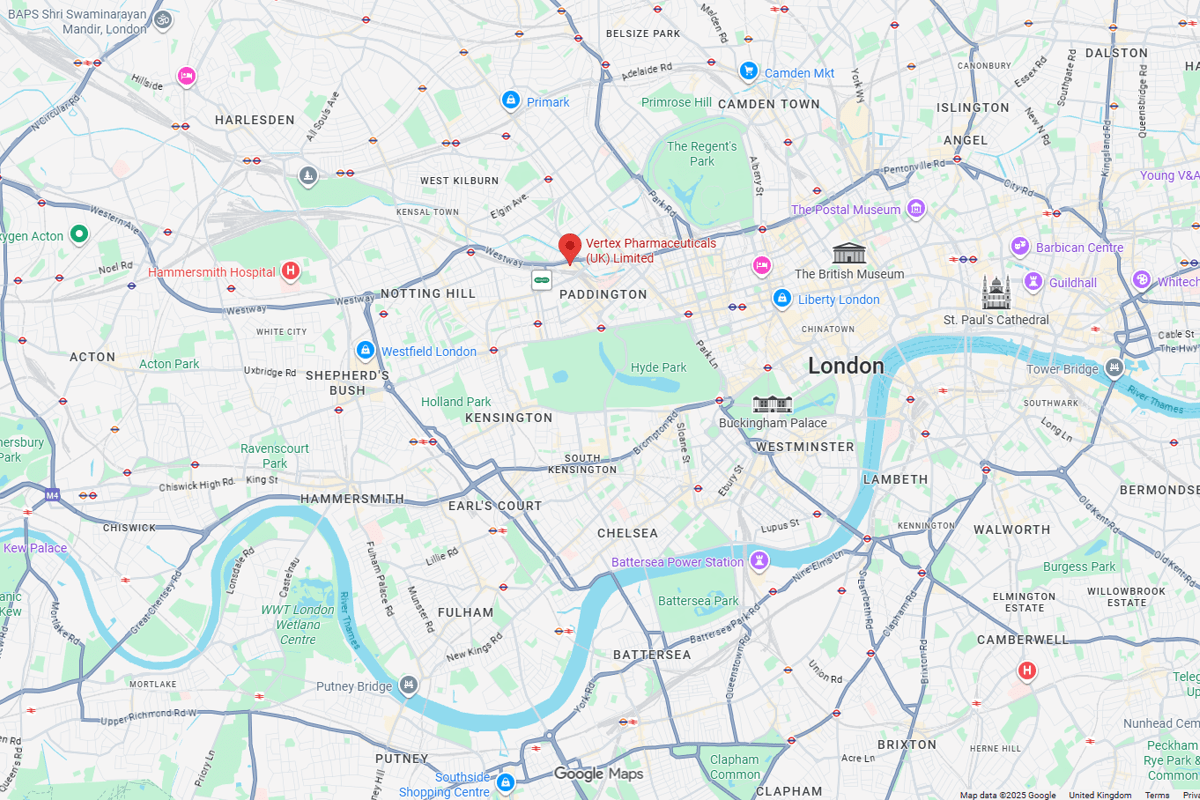Open the Camden Mkt shopping cart icon
1200x800 pixels.
749,72
